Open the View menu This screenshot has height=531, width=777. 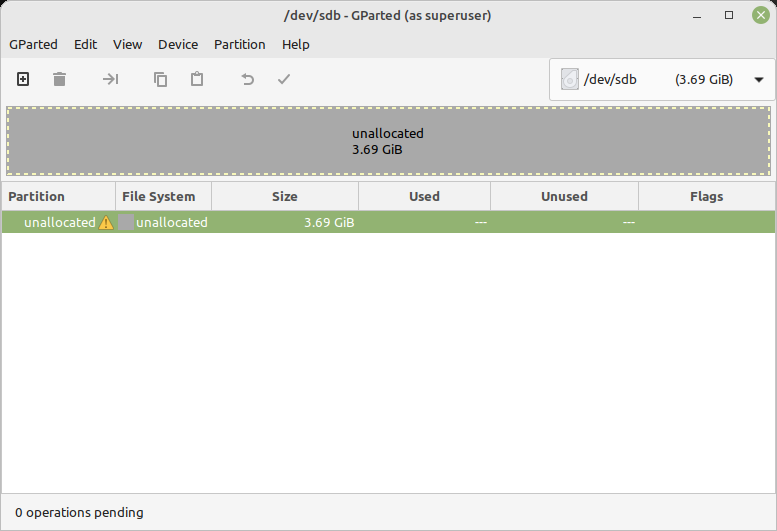127,45
